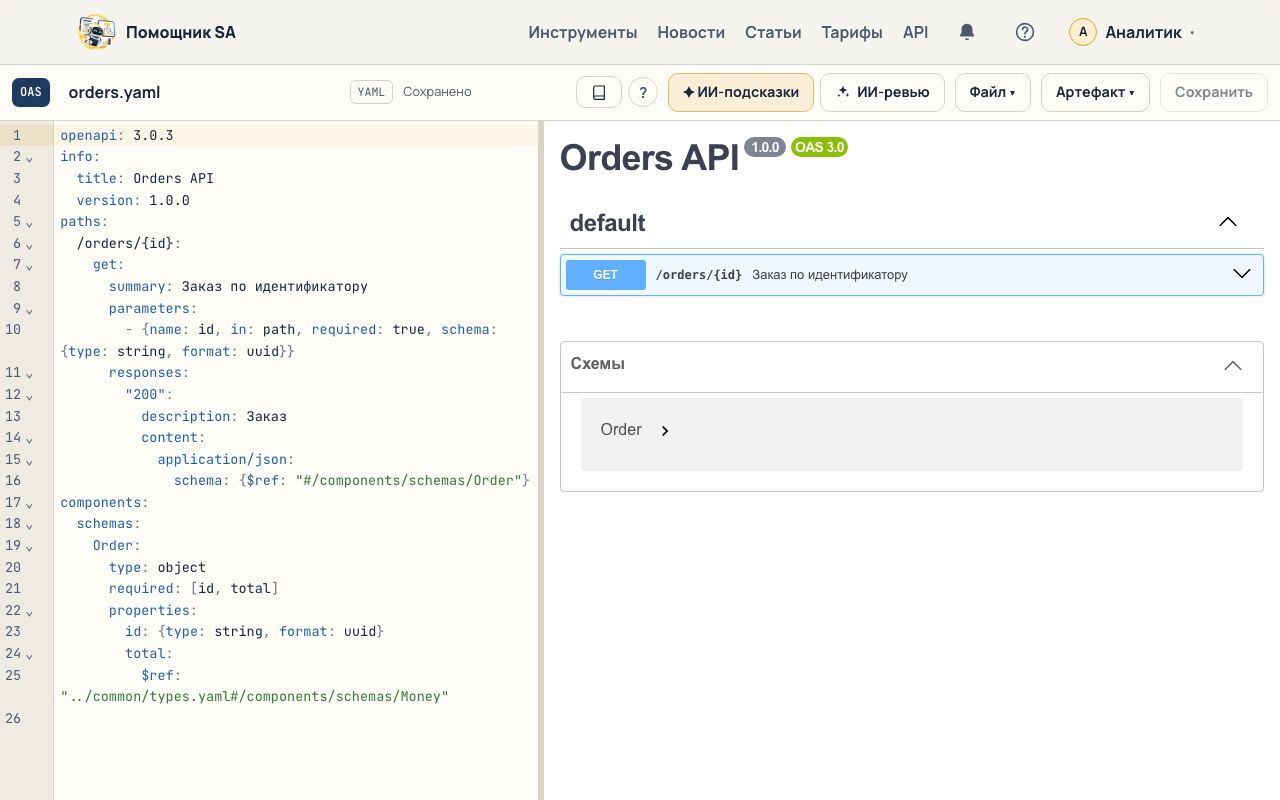Open the documentation book icon button
The height and width of the screenshot is (800, 1280).
[599, 92]
